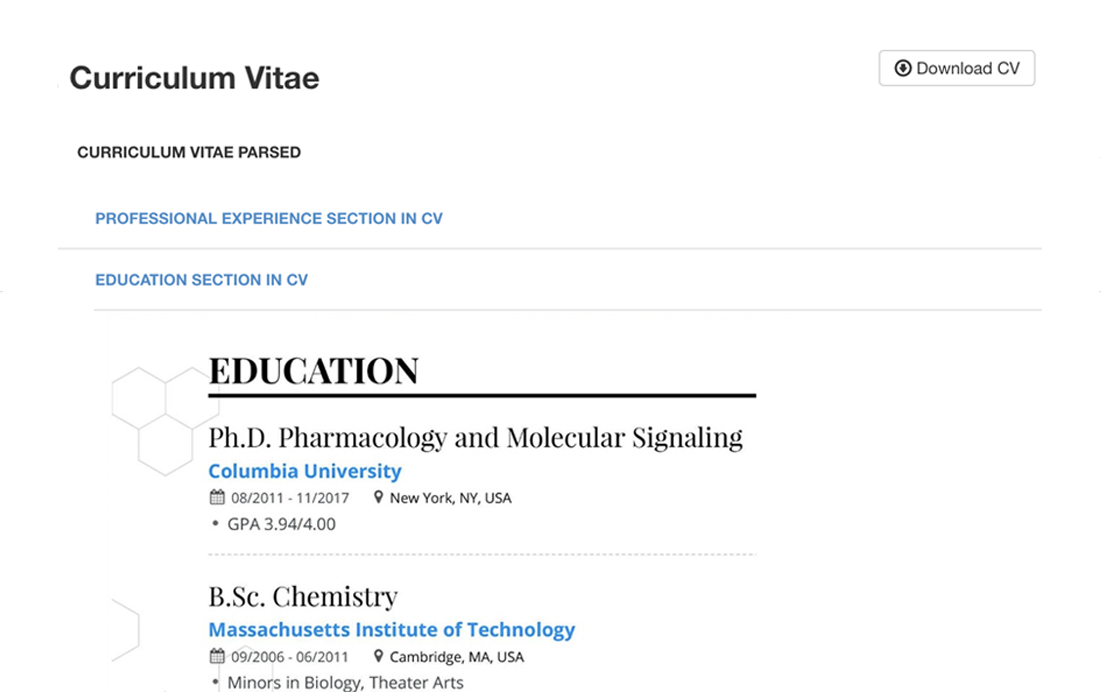1101x692 pixels.
Task: Click the partial hexagon graphic near B.Sc. Chemistry
Action: [124, 630]
